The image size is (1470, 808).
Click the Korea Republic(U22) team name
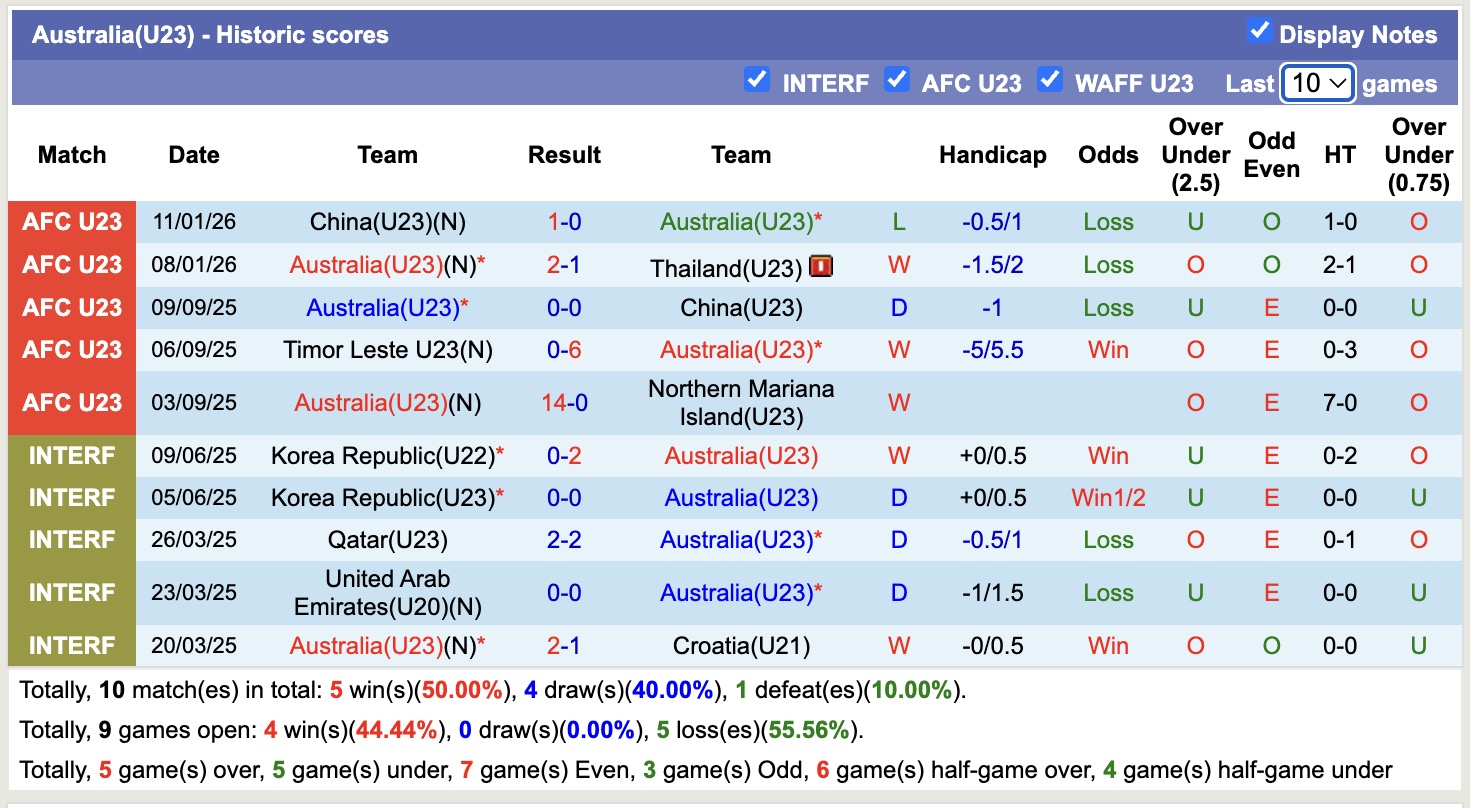click(383, 456)
